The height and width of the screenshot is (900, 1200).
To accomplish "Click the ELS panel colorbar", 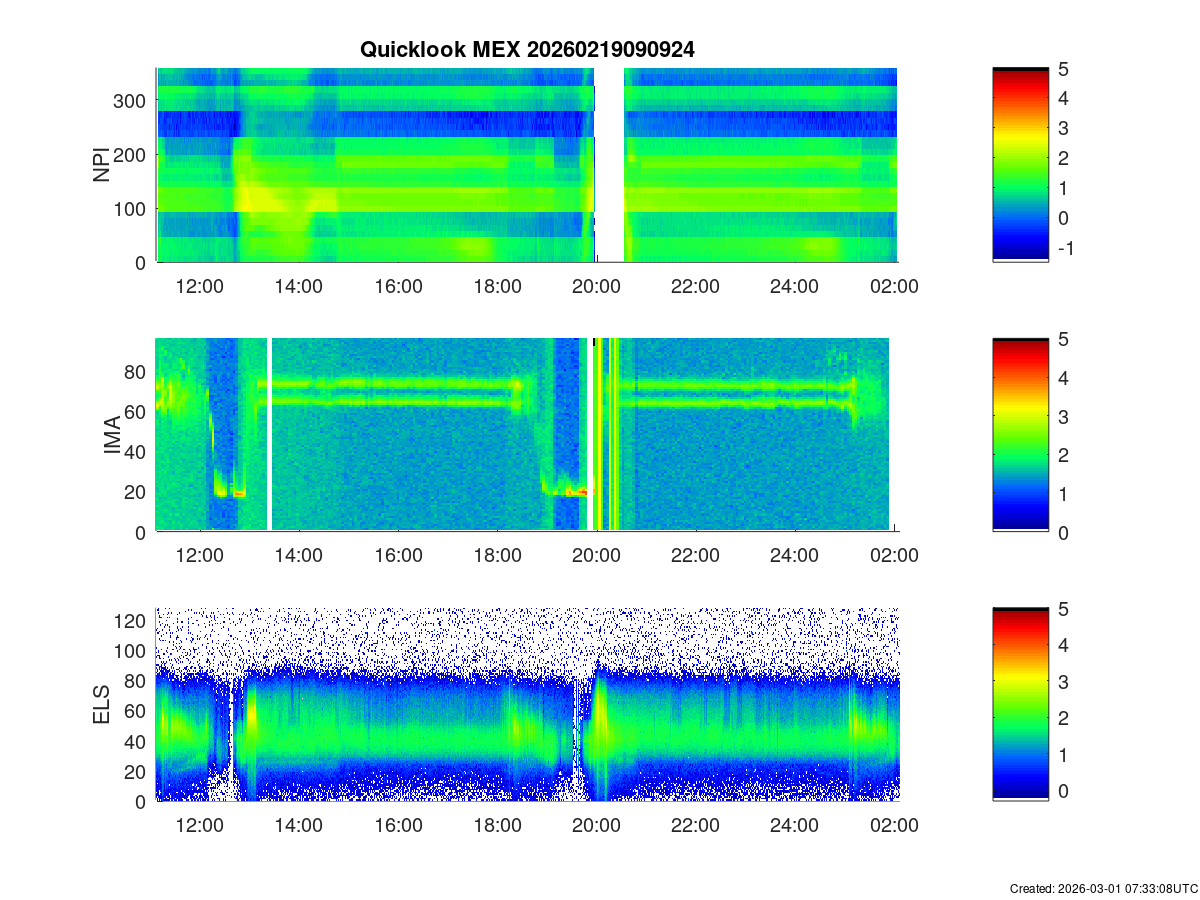I will point(1020,704).
